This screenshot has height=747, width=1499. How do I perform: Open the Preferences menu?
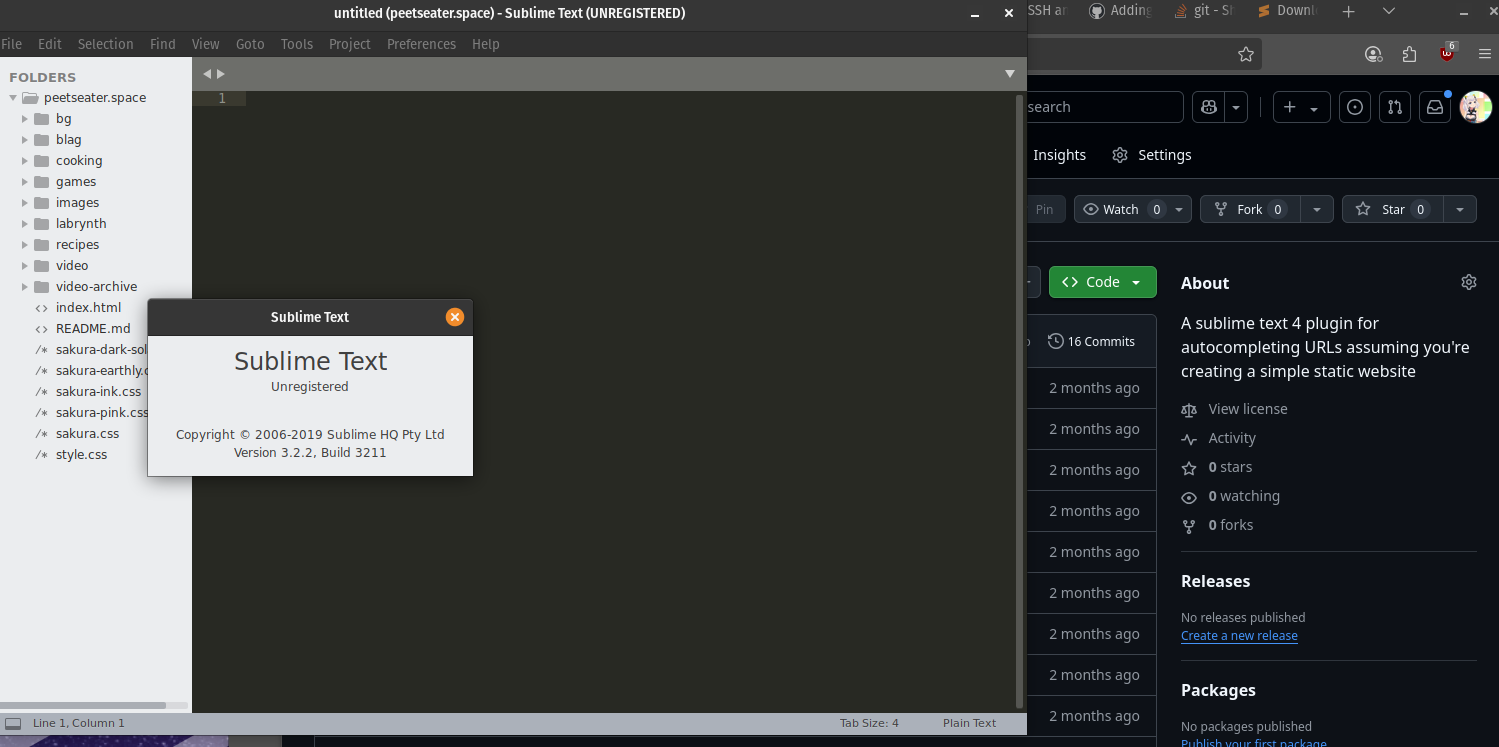pos(421,44)
